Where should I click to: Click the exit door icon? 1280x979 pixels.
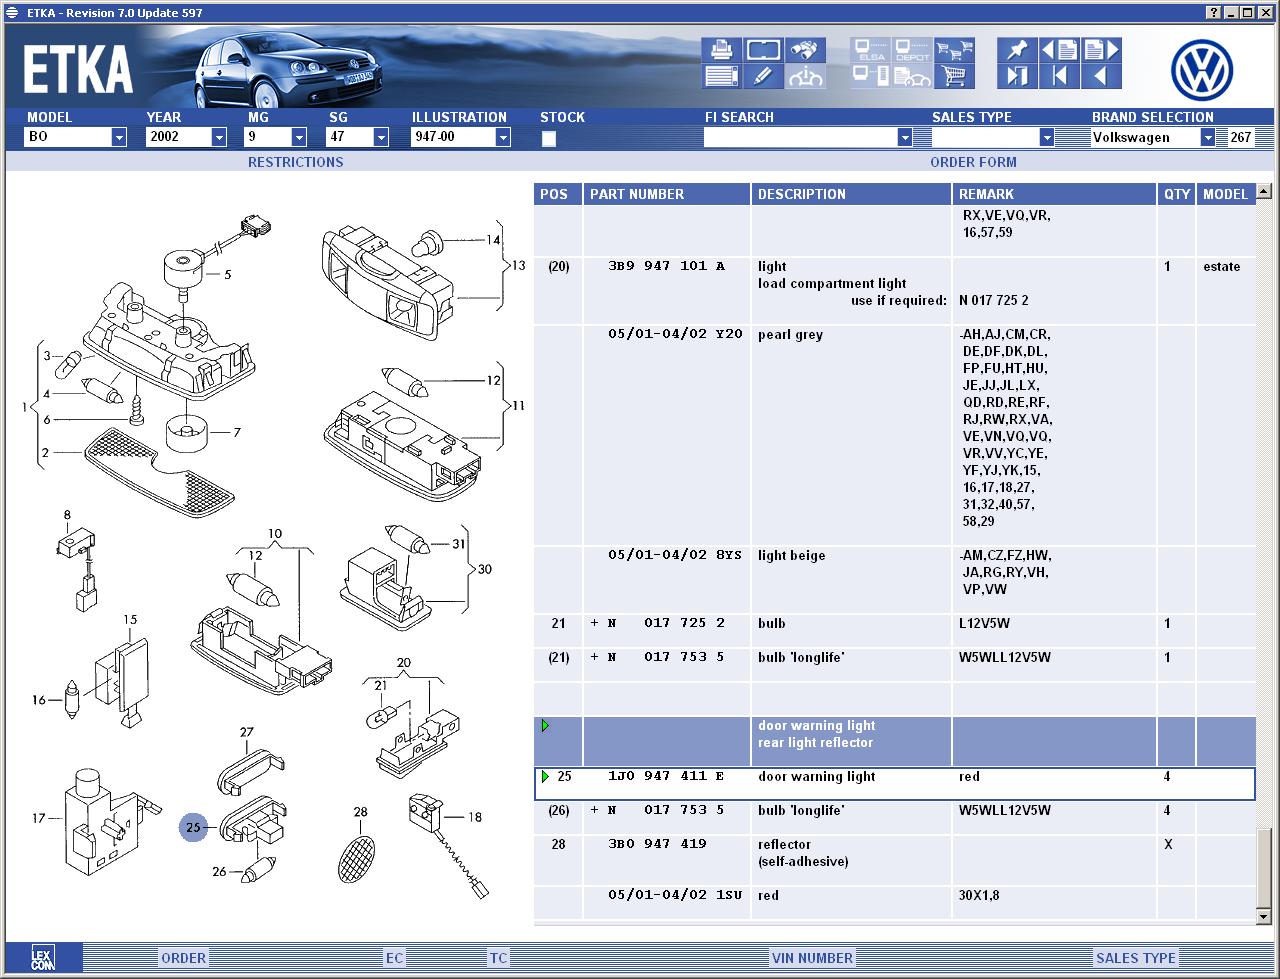coord(1017,76)
